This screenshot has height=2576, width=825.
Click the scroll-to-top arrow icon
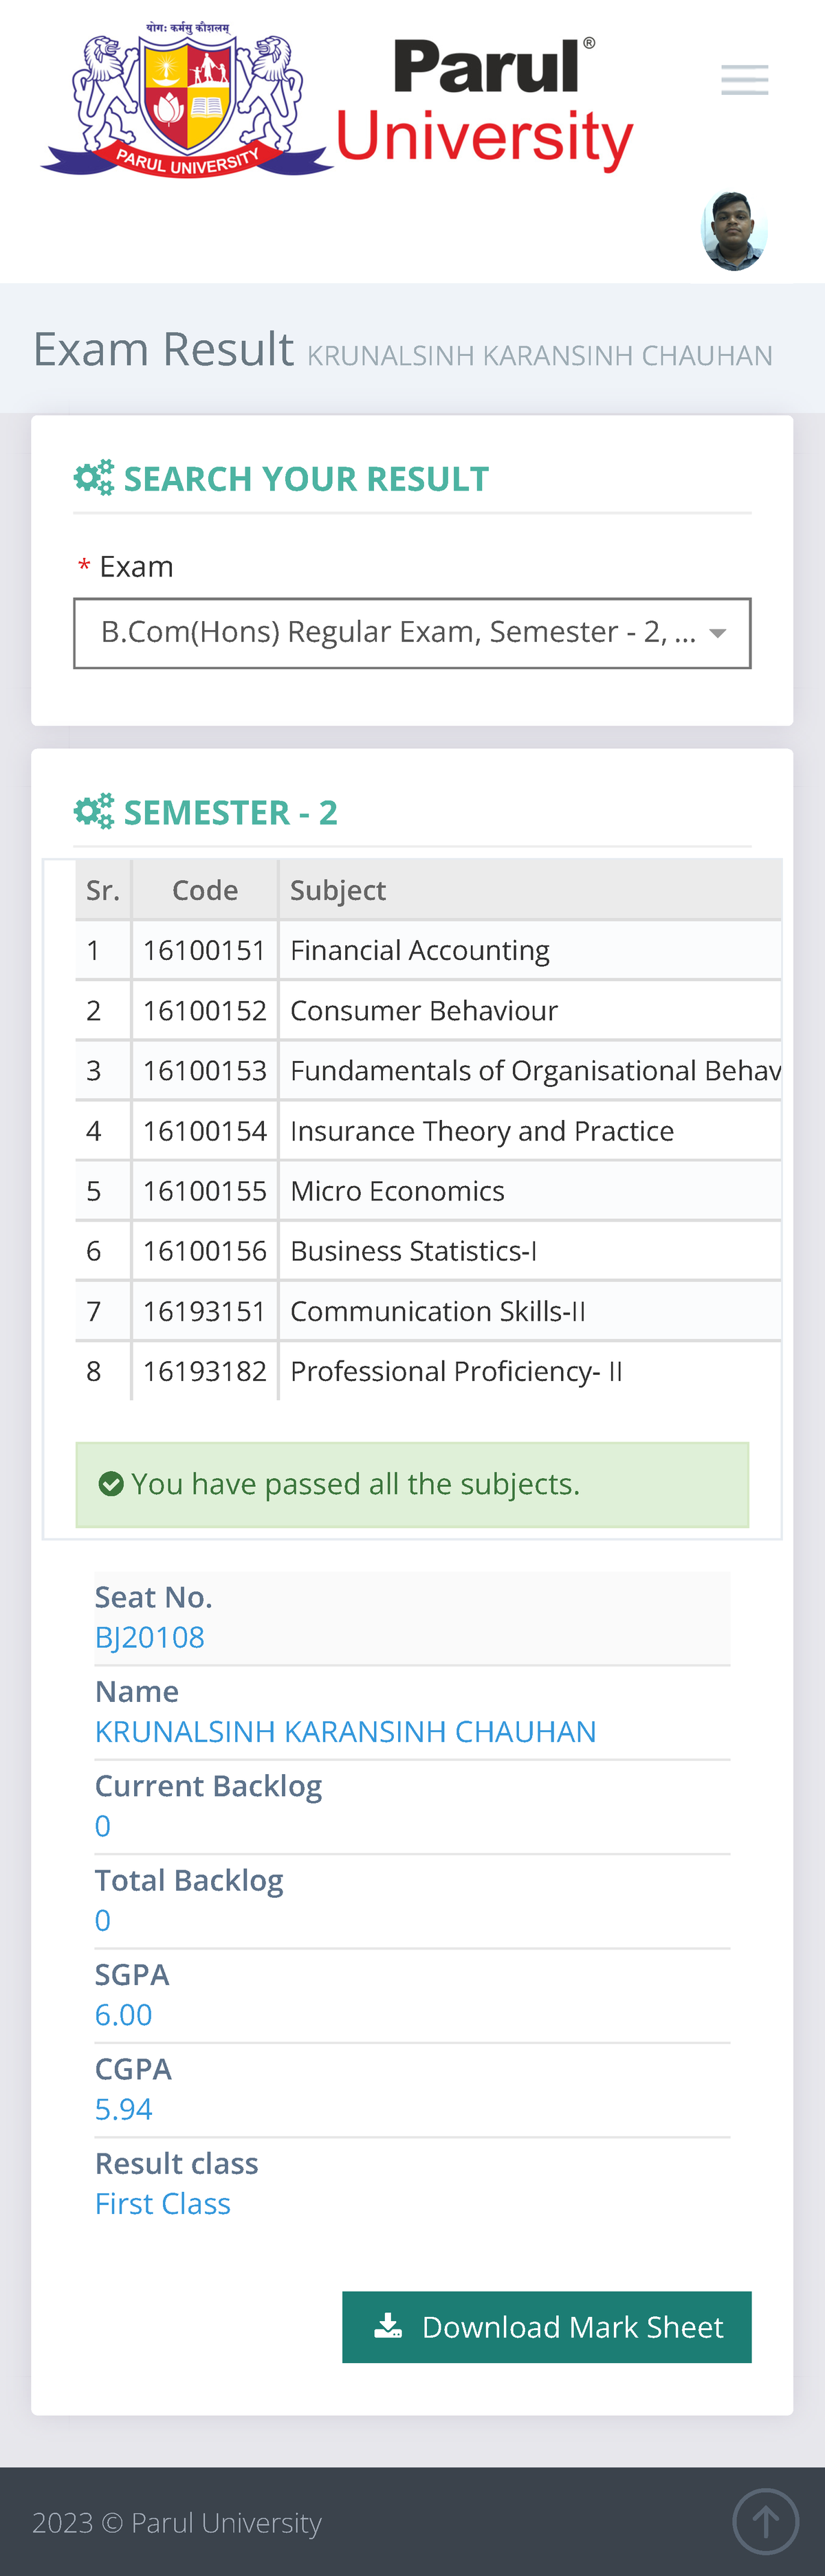765,2521
